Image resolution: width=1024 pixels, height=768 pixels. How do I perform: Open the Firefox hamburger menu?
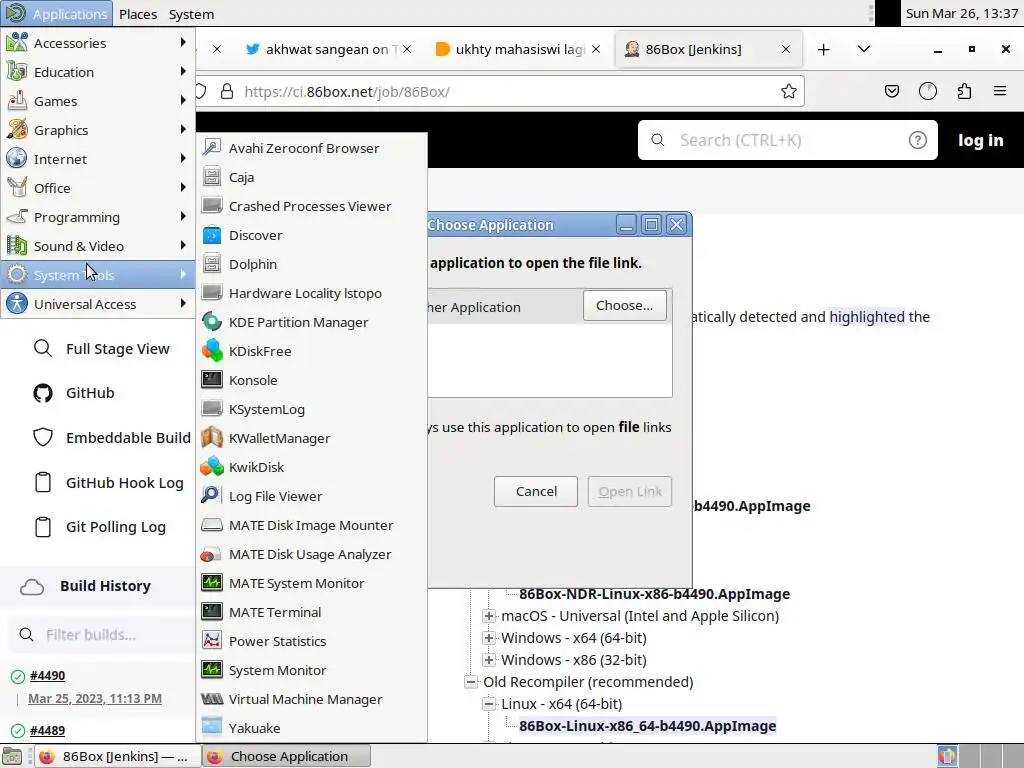pyautogui.click(x=1000, y=91)
